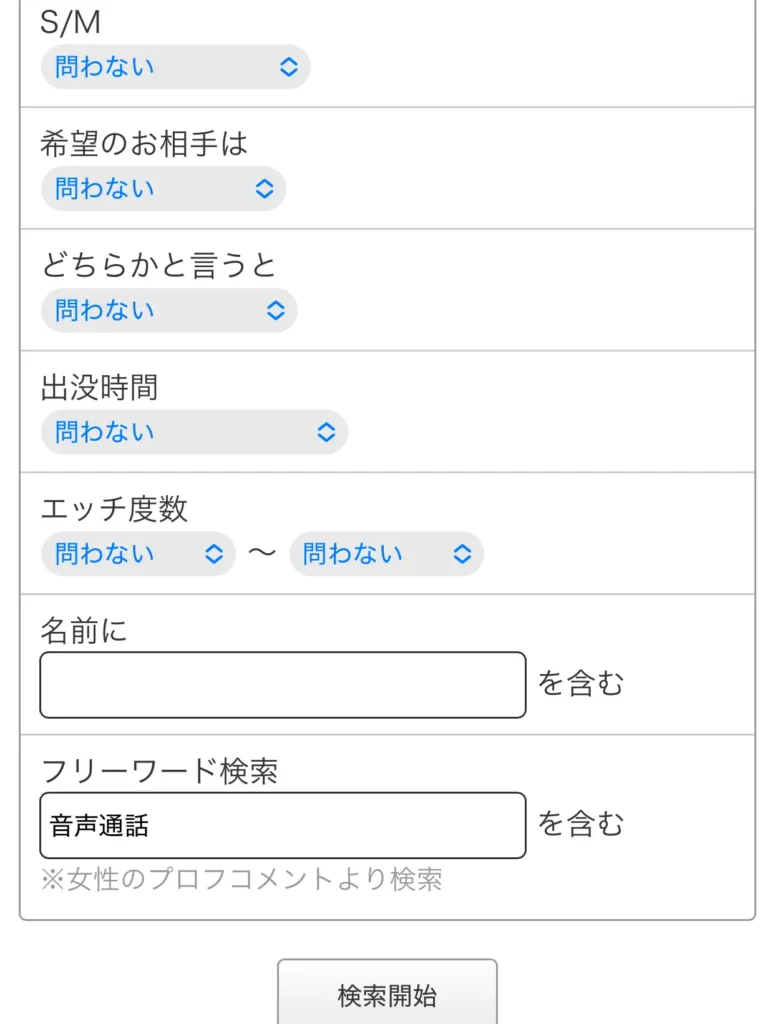Click the chevron icon on 希望のお相手は selector
775x1024 pixels.
click(x=263, y=189)
